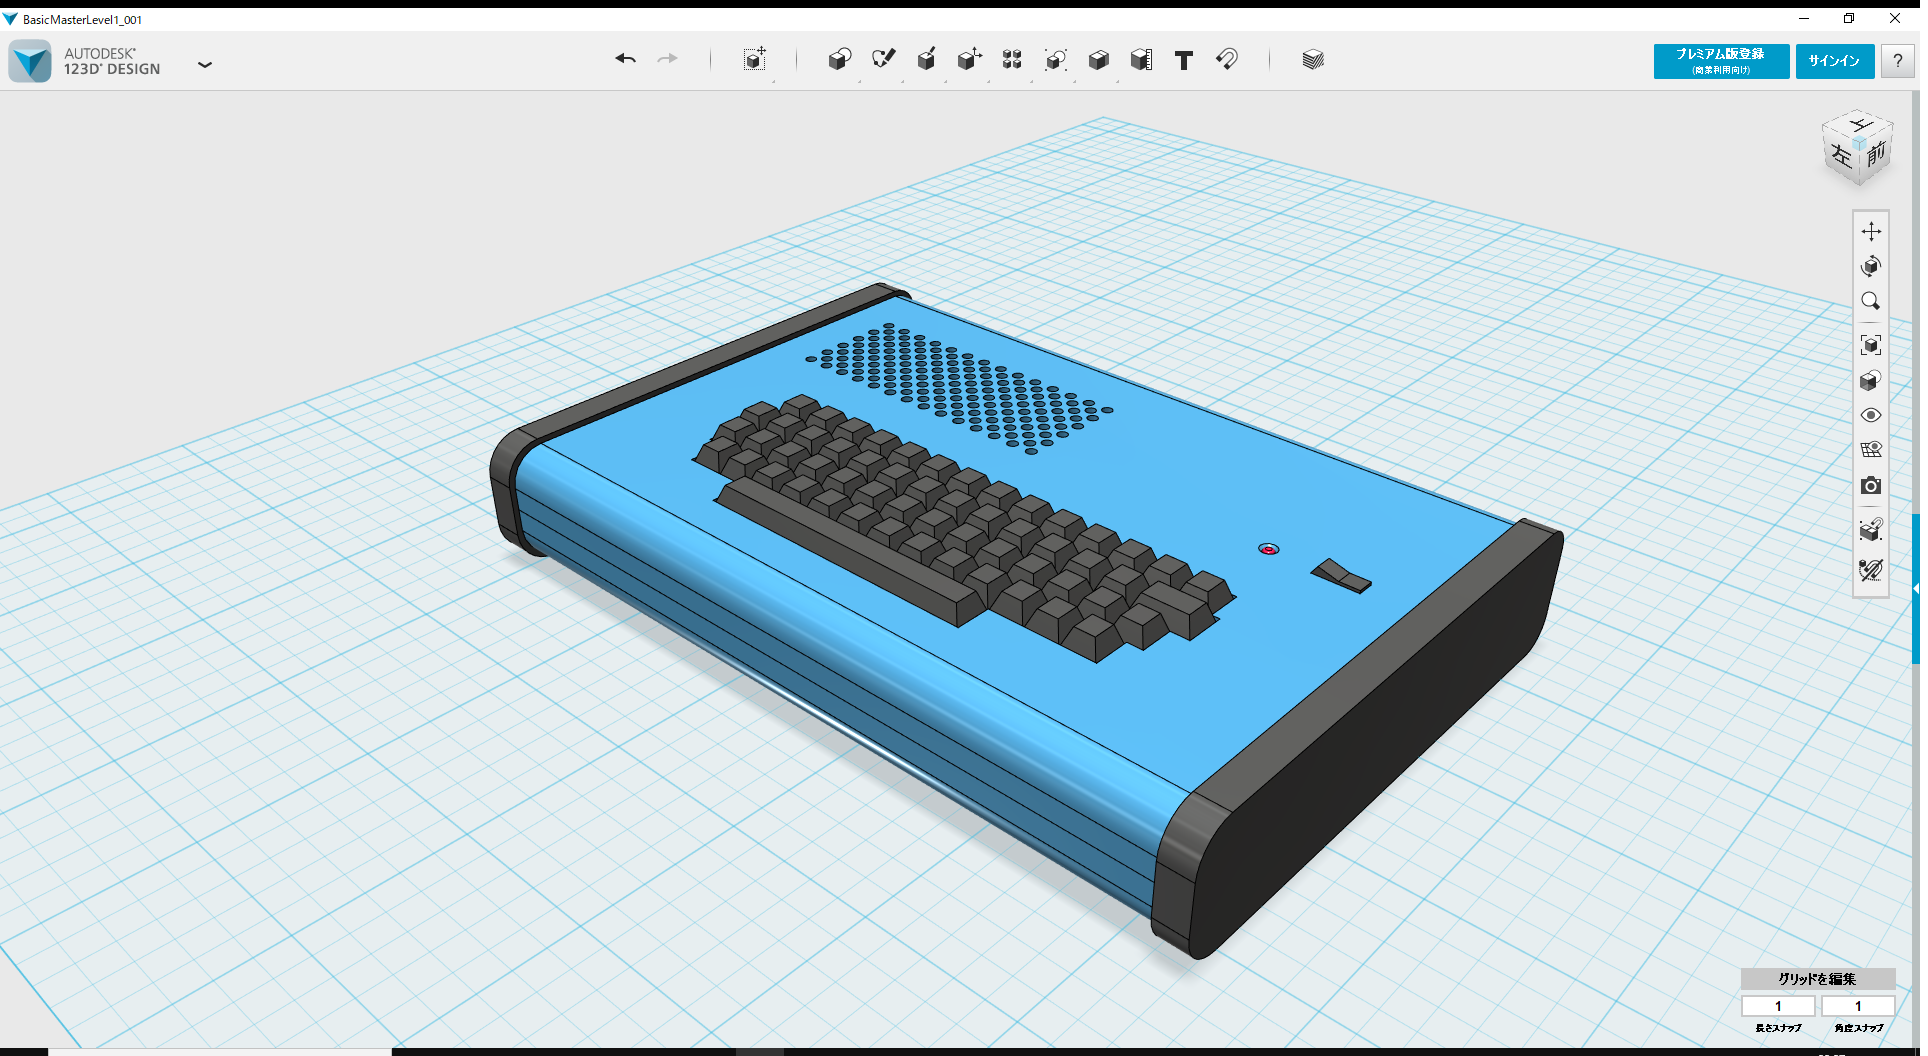
Task: Open the Transform tool in the toolbar
Action: [755, 60]
